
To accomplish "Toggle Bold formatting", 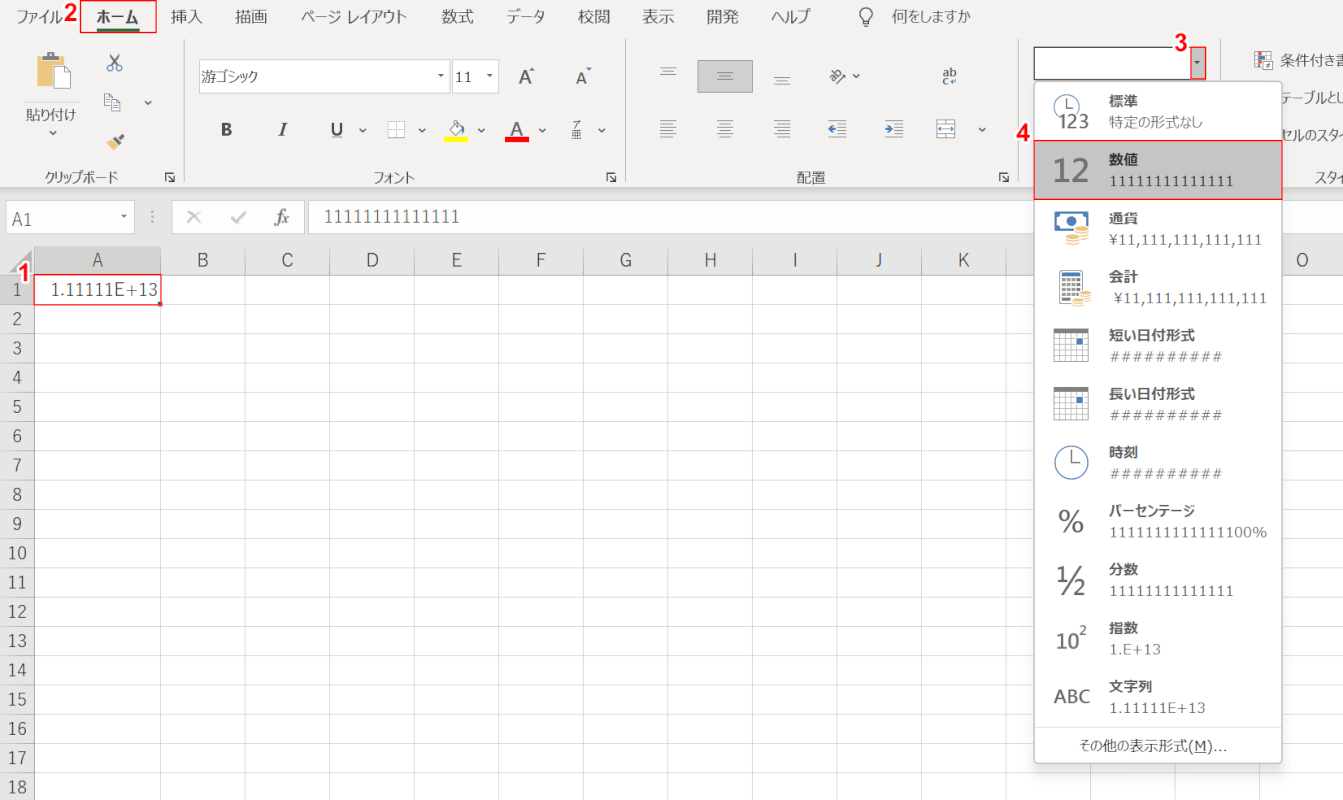I will (x=226, y=130).
